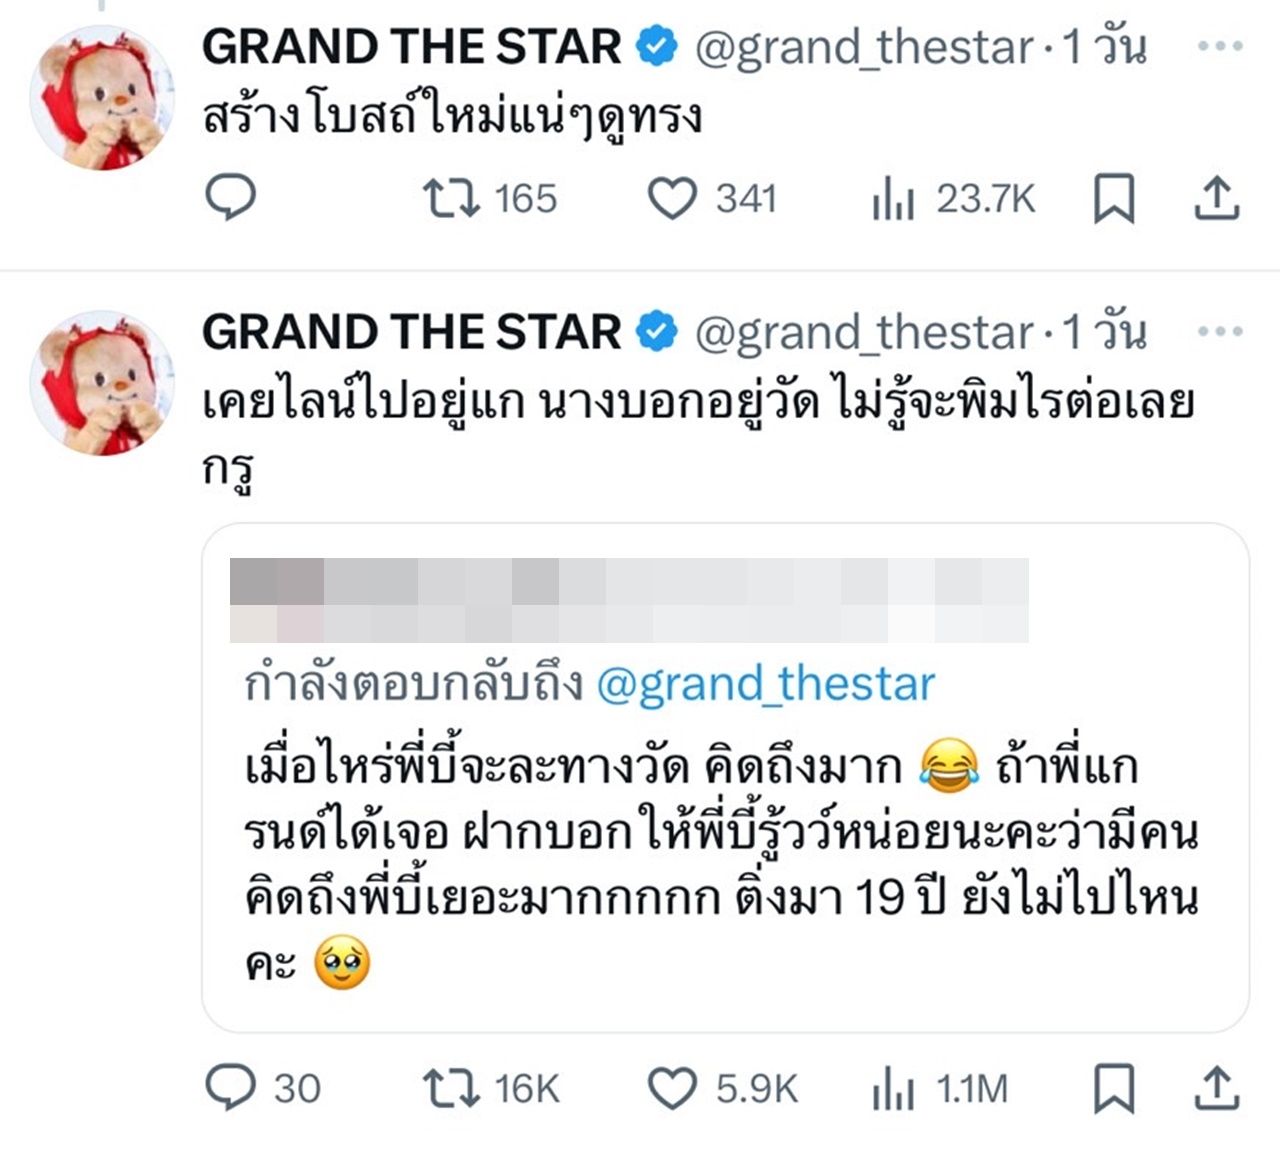Reply to the first tweet
The image size is (1280, 1161).
click(231, 198)
